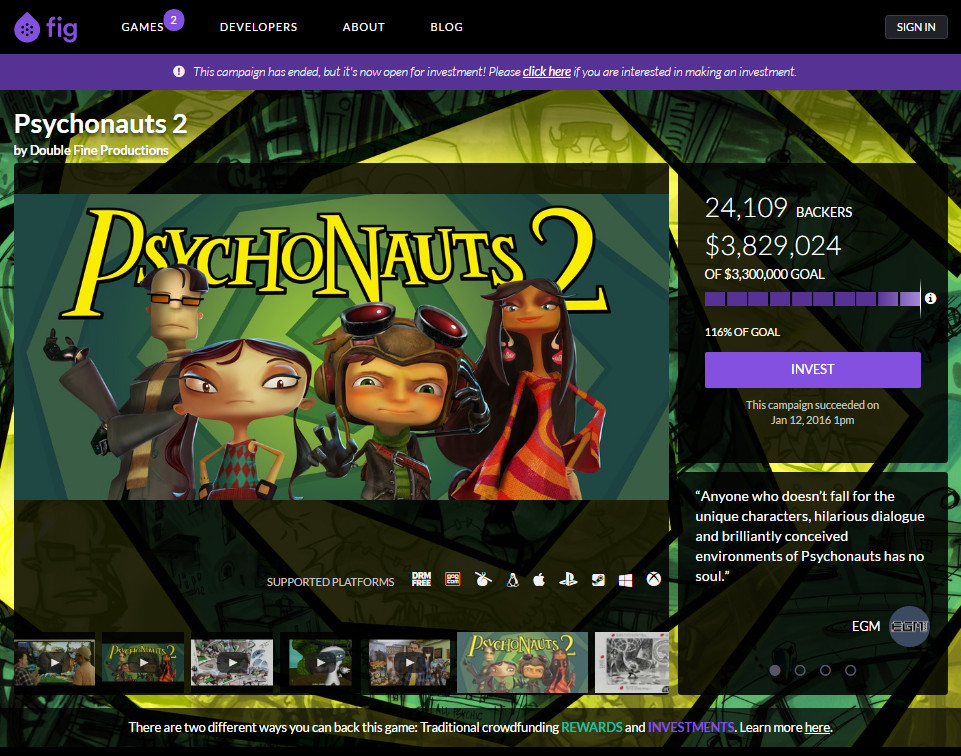Viewport: 961px width, 756px height.
Task: Click the Linux penguin platform icon
Action: coord(512,580)
